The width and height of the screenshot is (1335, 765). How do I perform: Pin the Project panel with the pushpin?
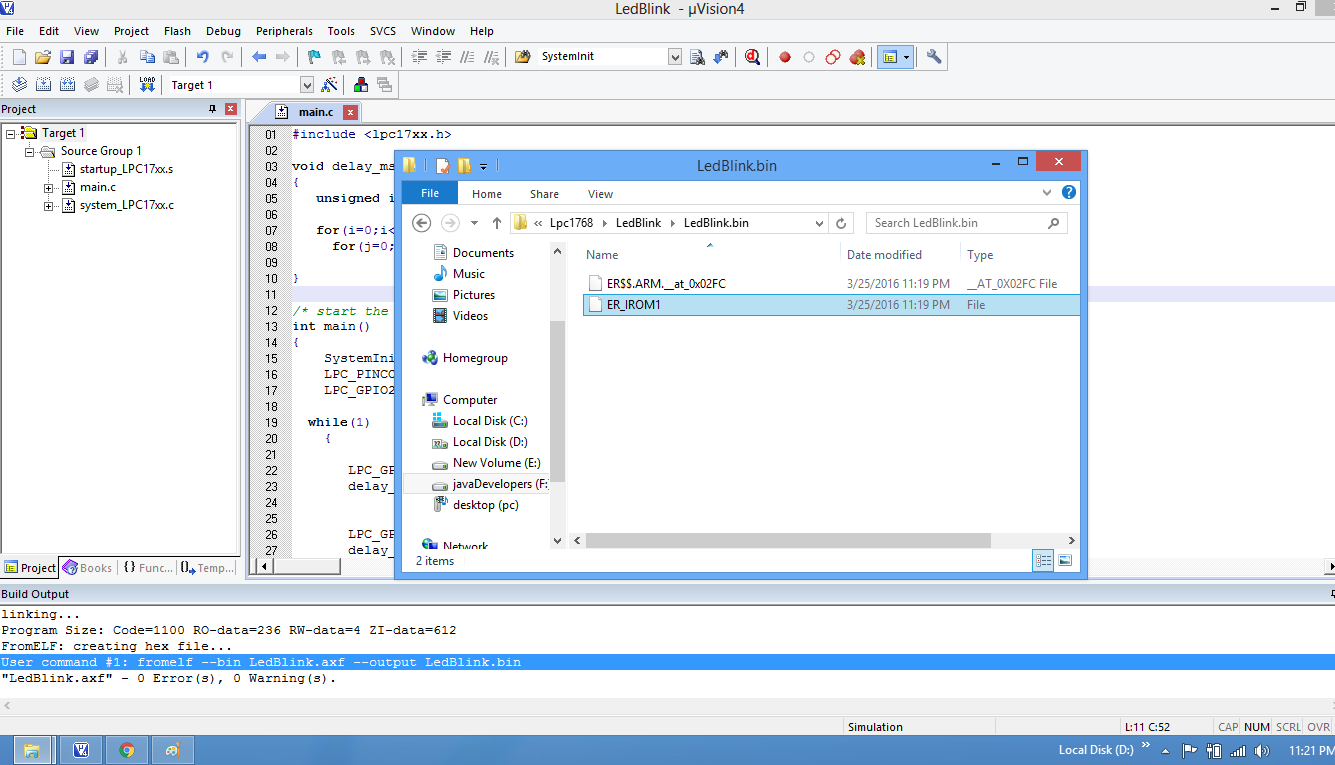coord(212,109)
